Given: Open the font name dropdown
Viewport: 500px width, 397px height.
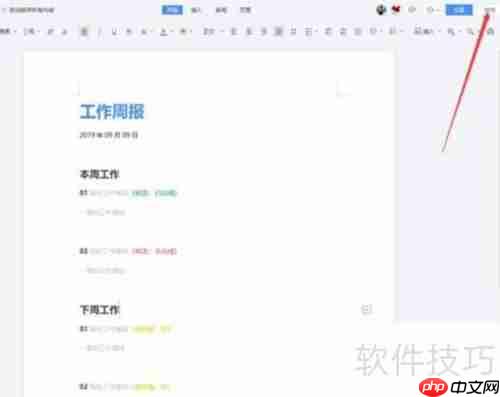Looking at the screenshot, I should click(8, 32).
